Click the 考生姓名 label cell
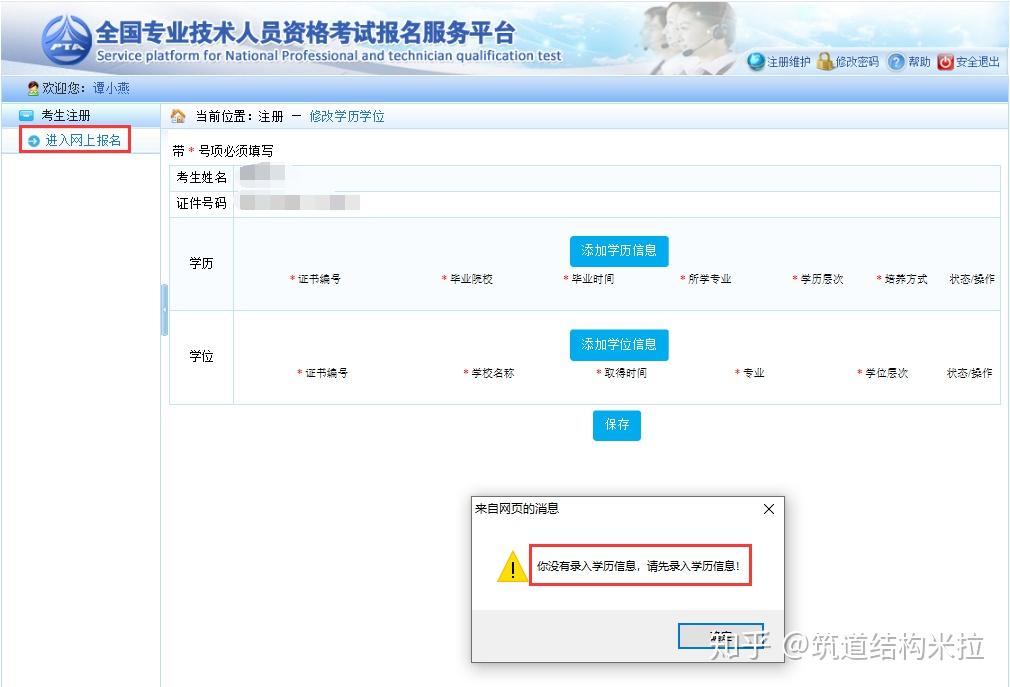1010x687 pixels. pyautogui.click(x=202, y=178)
